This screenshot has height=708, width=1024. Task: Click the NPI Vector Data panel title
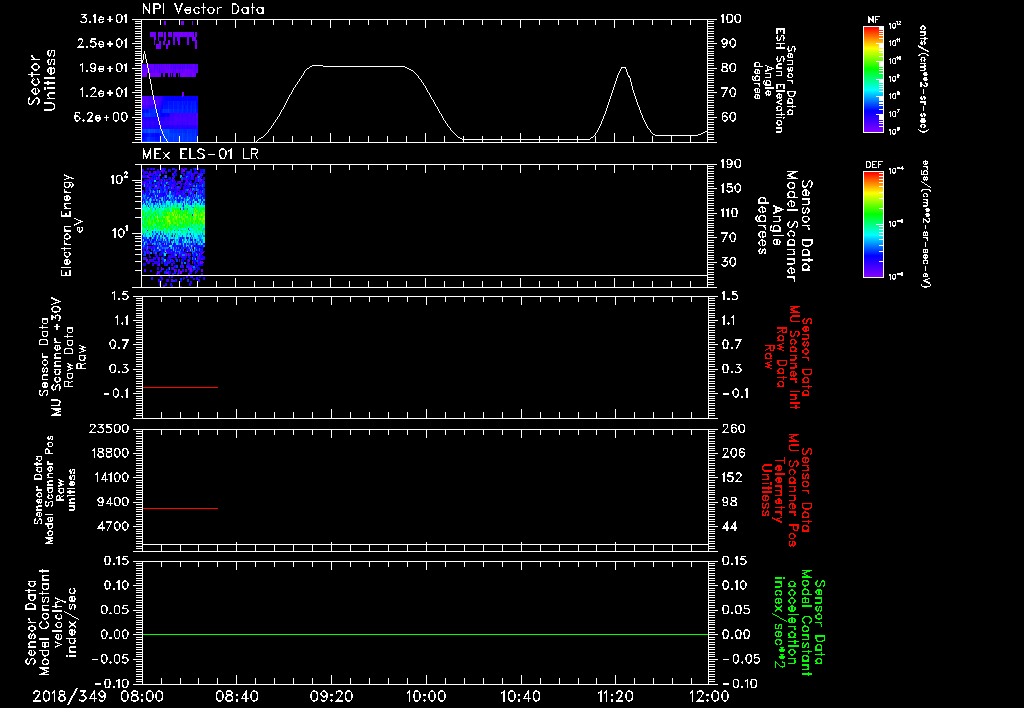203,9
